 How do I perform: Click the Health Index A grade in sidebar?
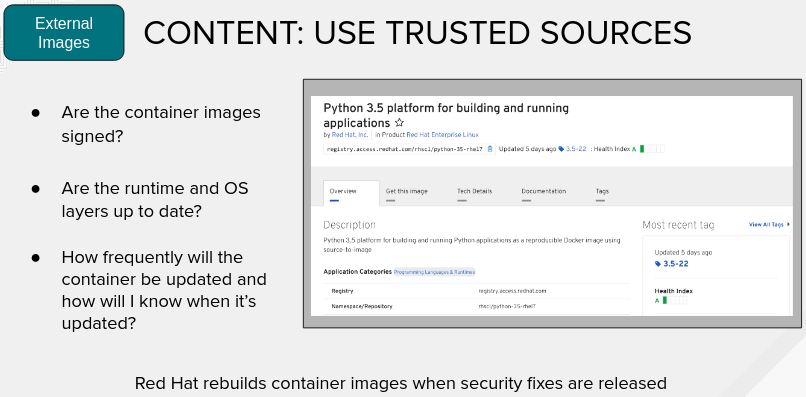(657, 300)
